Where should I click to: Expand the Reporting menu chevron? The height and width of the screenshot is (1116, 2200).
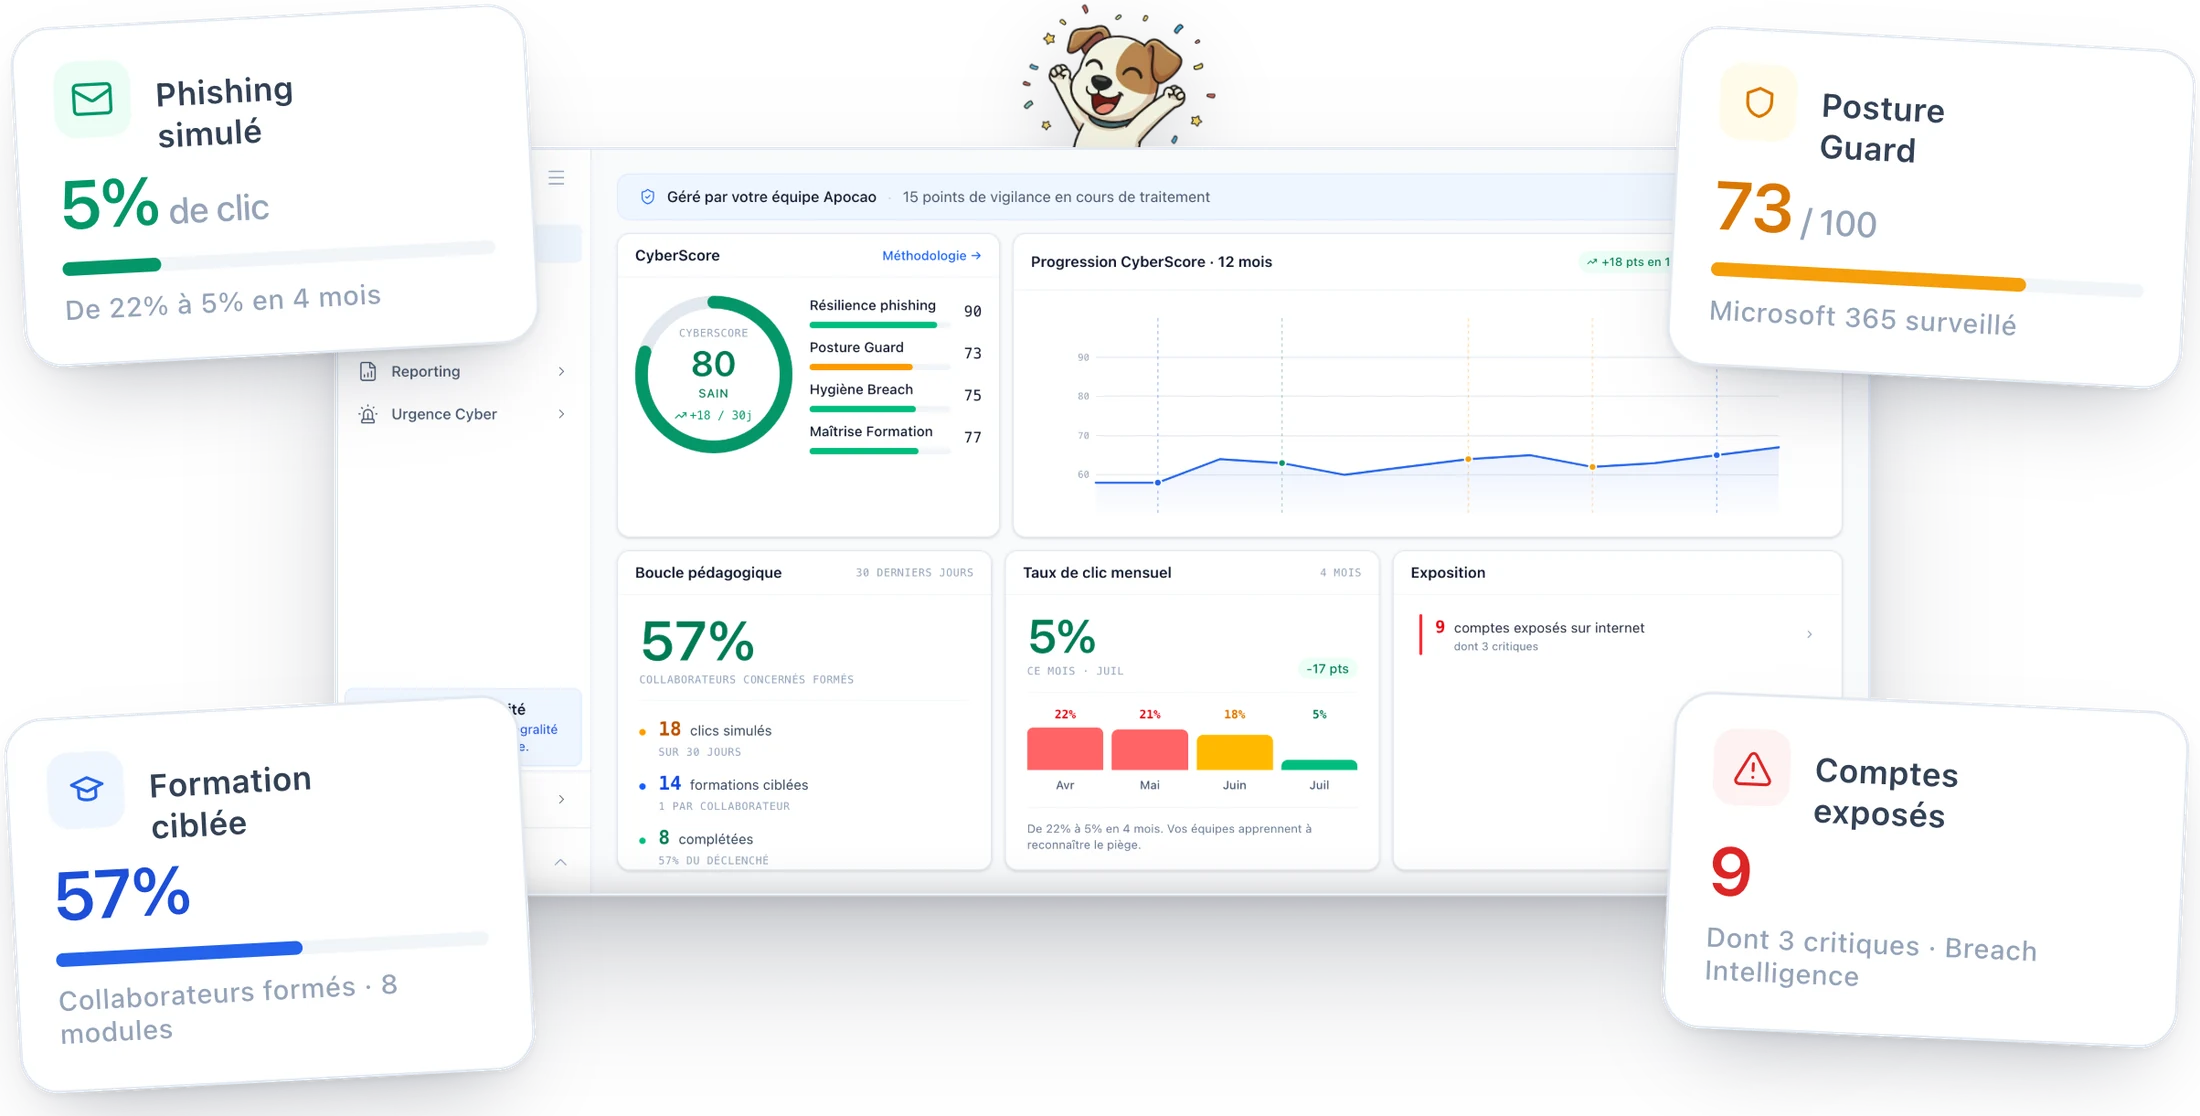(562, 371)
